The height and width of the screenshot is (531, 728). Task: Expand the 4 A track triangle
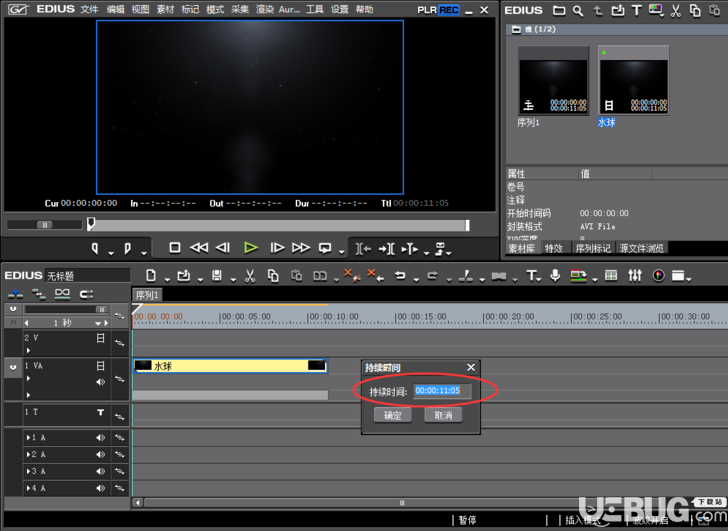[x=29, y=488]
